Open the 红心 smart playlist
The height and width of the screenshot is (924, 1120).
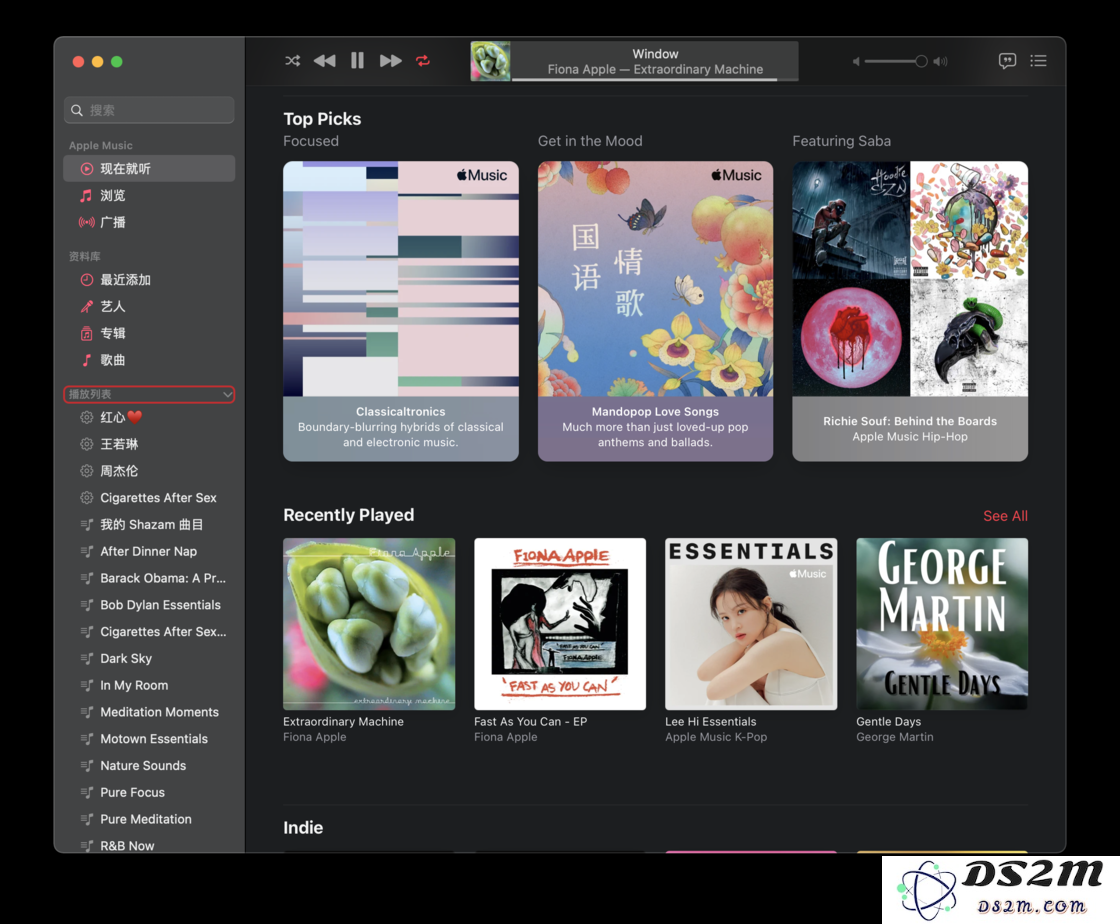click(149, 417)
